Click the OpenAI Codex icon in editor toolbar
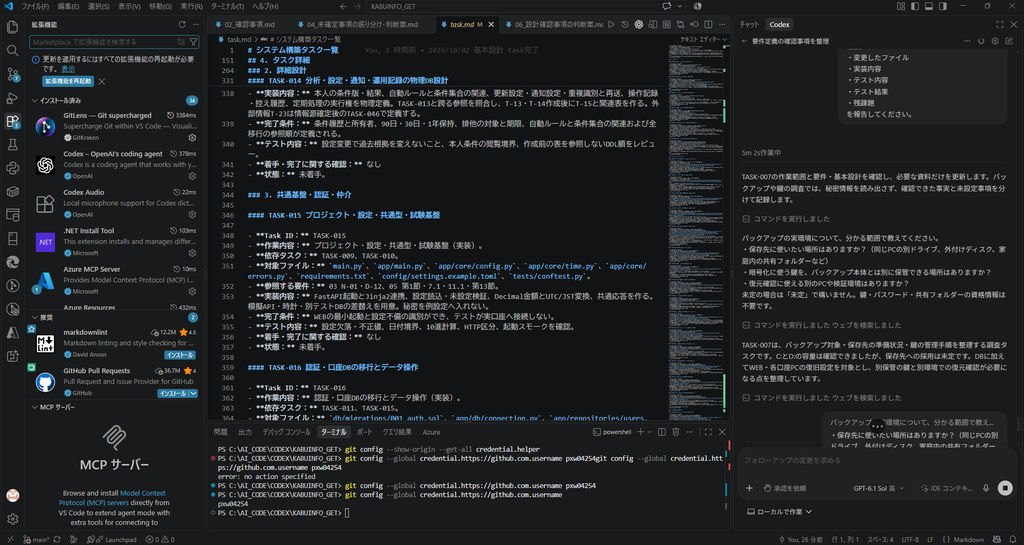 pyautogui.click(x=639, y=25)
